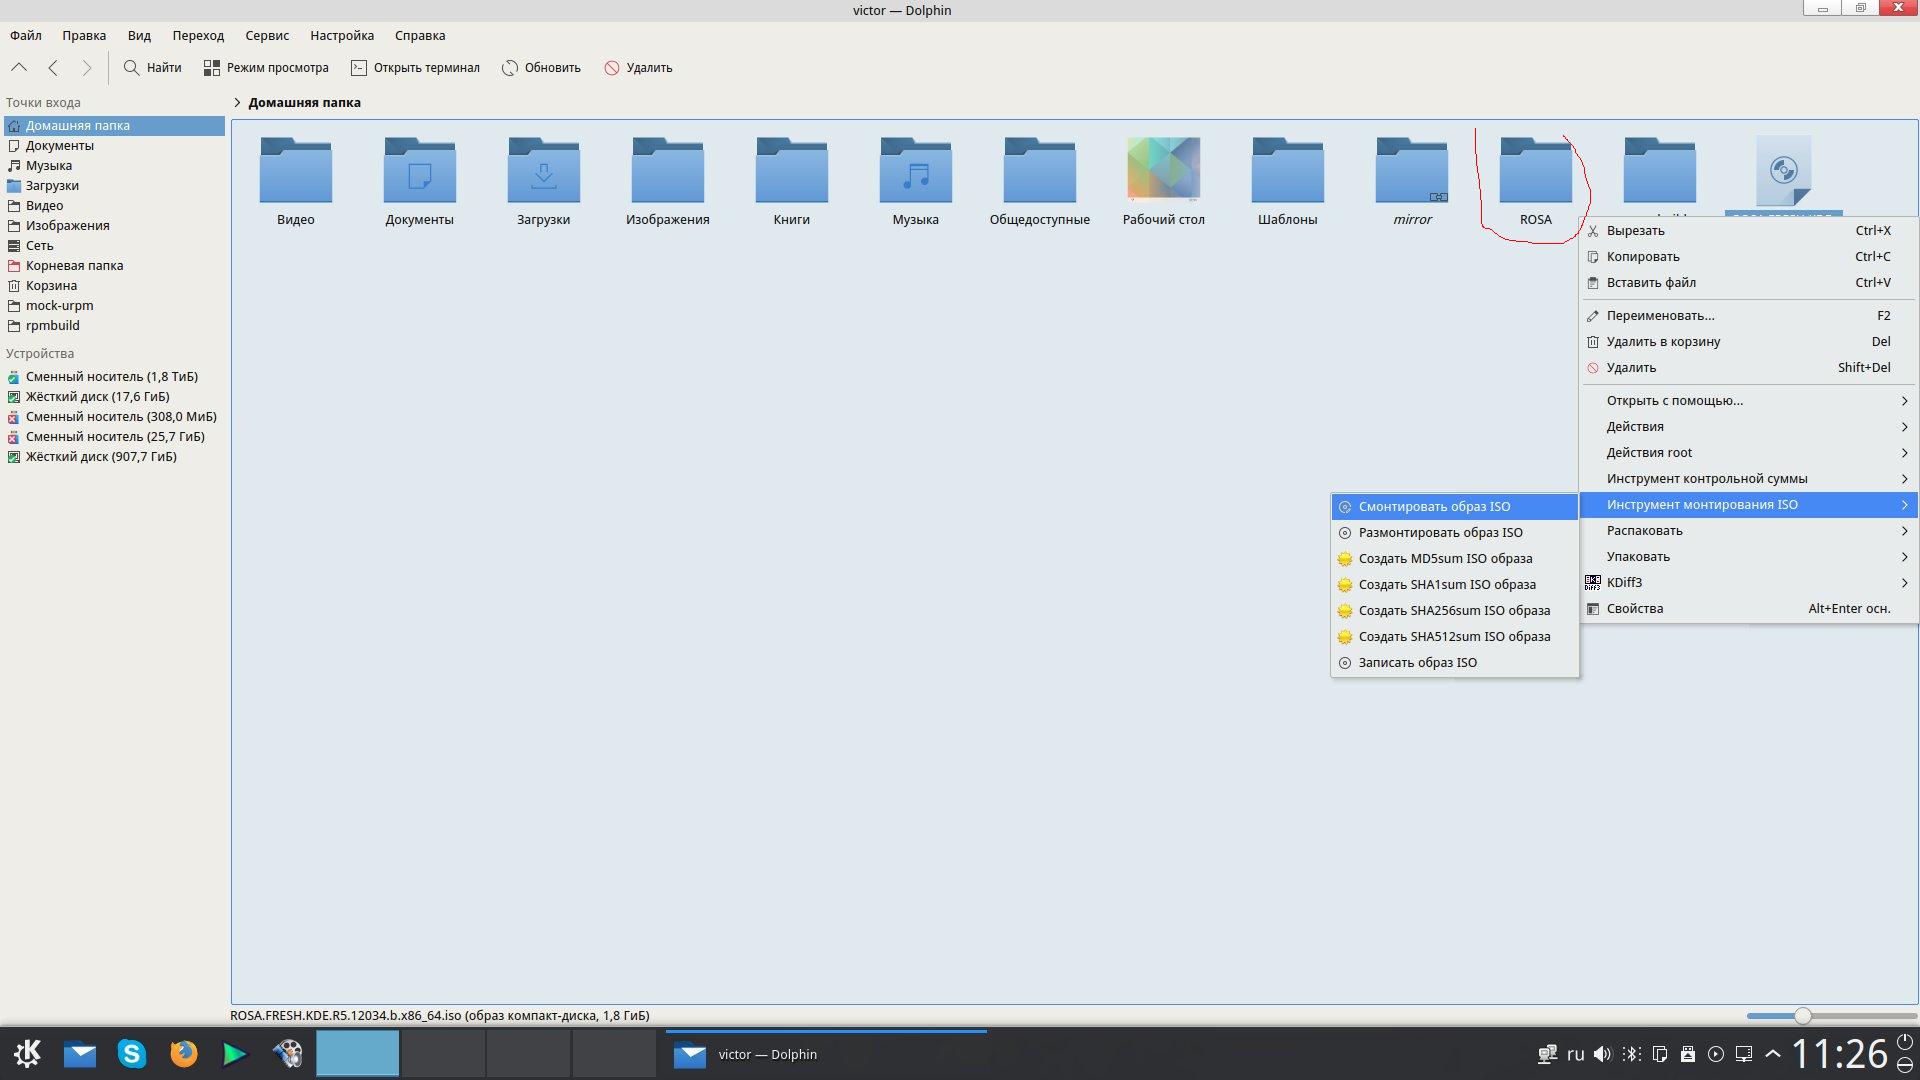Select the 907,7 ГиБ hard disk device
Viewport: 1920px width, 1080px height.
pos(101,456)
